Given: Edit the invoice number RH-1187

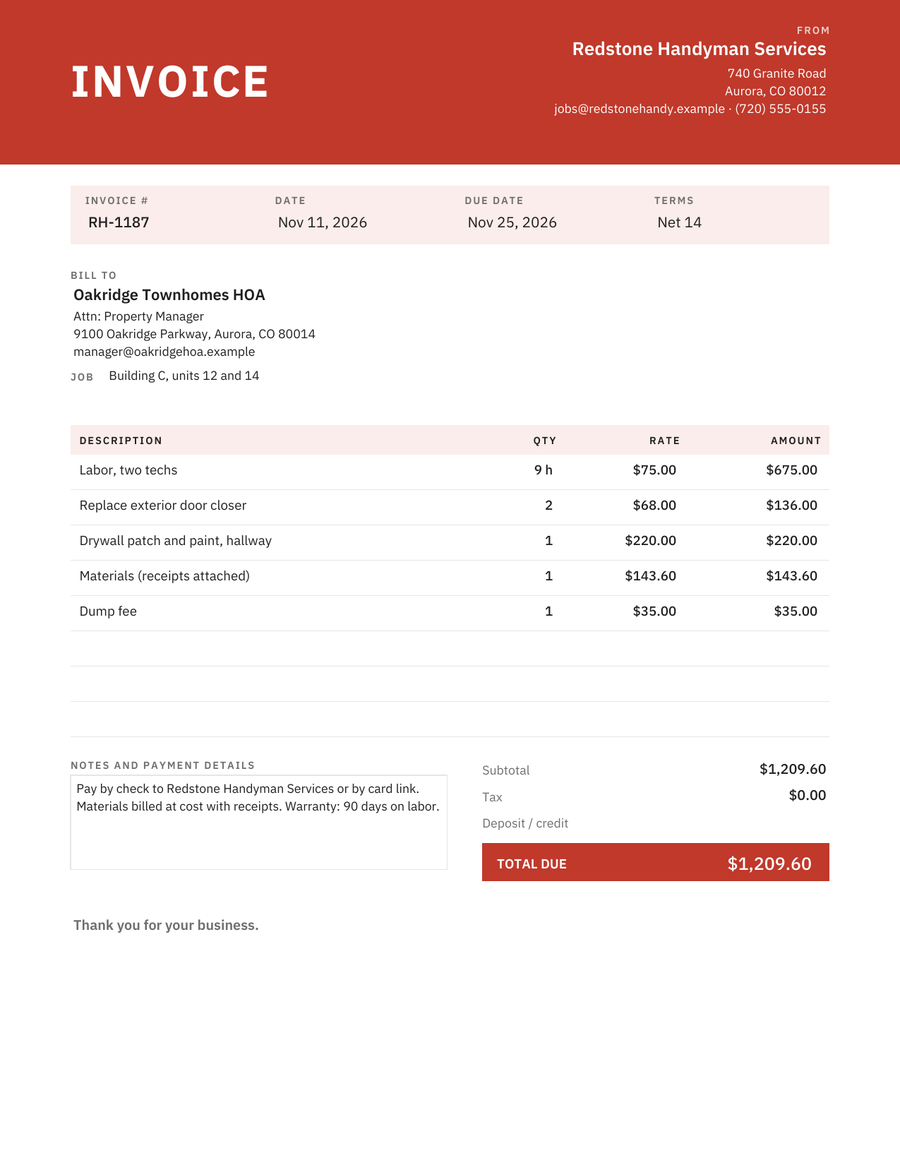Looking at the screenshot, I should [119, 222].
